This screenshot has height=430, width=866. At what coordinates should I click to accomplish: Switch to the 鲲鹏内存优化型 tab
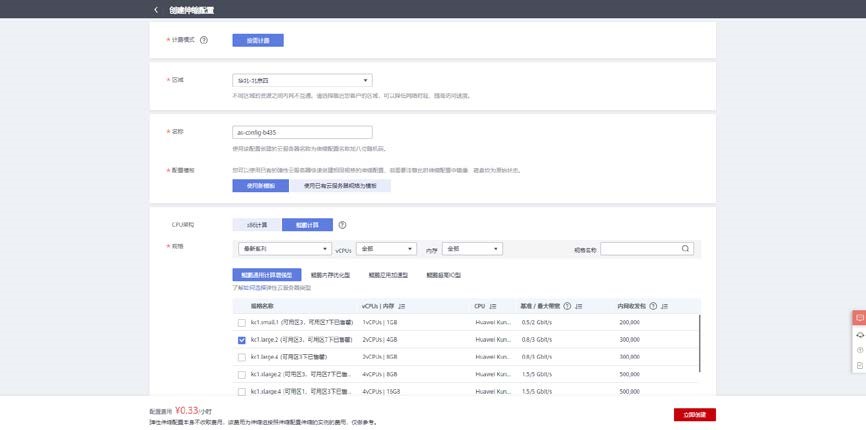click(x=330, y=275)
